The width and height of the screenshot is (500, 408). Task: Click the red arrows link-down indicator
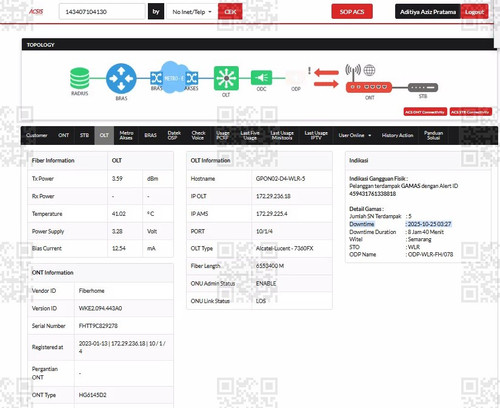click(326, 78)
